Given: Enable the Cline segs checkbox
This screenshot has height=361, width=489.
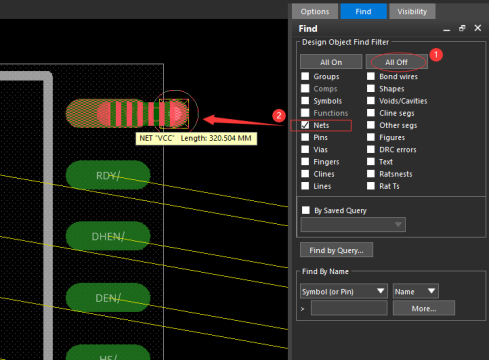Looking at the screenshot, I should [x=371, y=113].
